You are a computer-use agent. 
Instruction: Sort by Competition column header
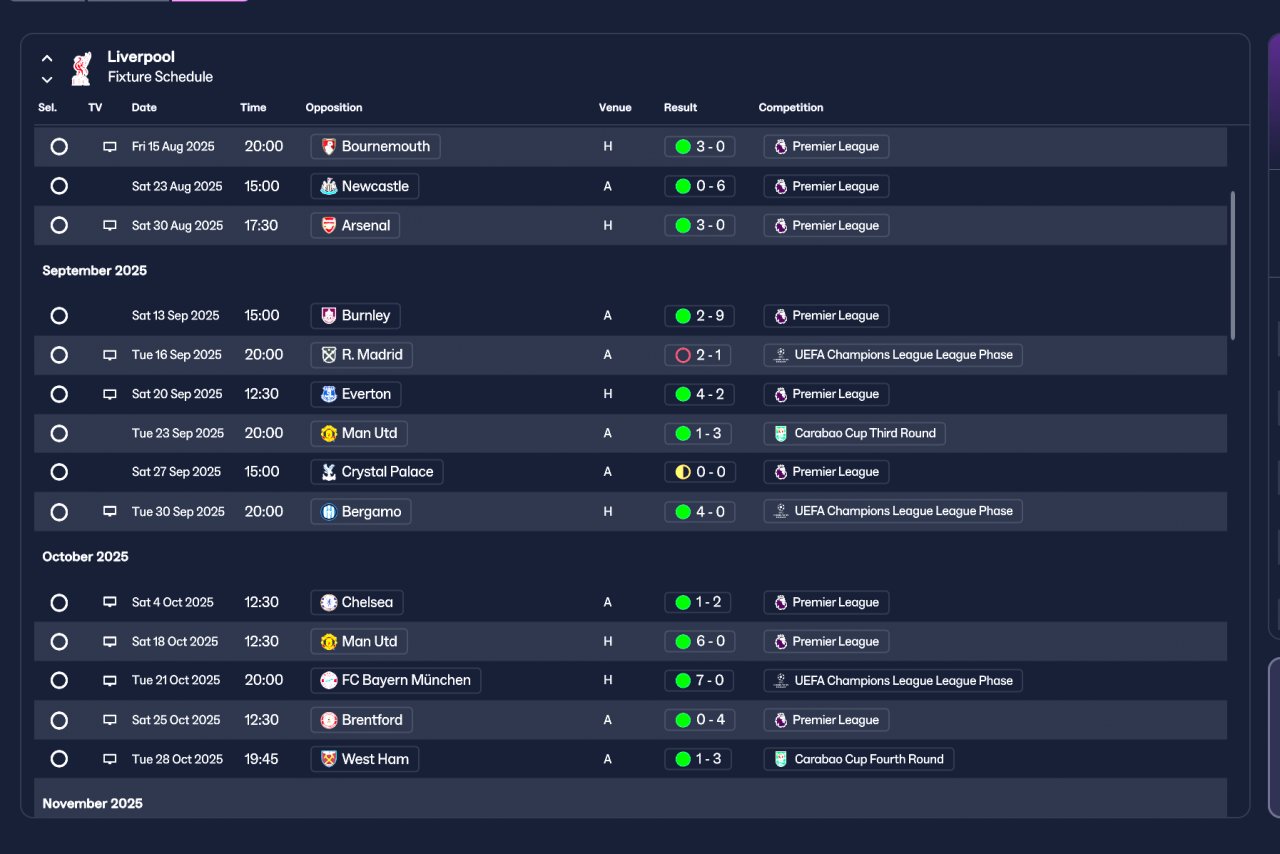point(791,107)
